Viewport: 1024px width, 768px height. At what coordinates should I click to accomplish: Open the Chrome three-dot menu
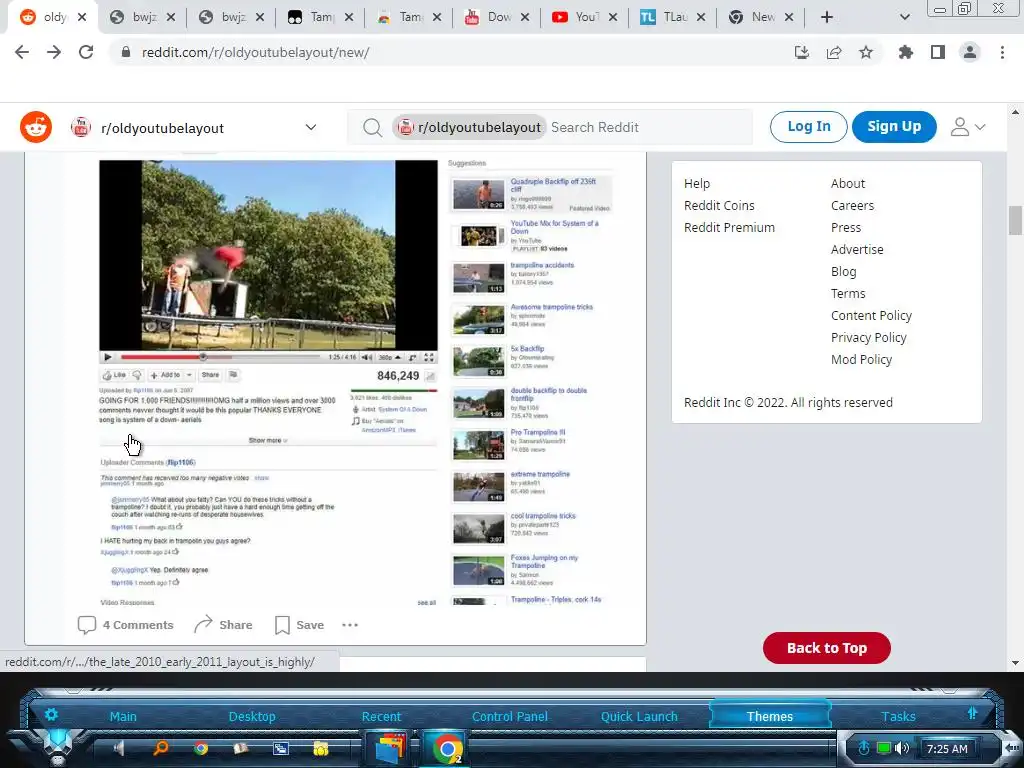click(x=1002, y=52)
